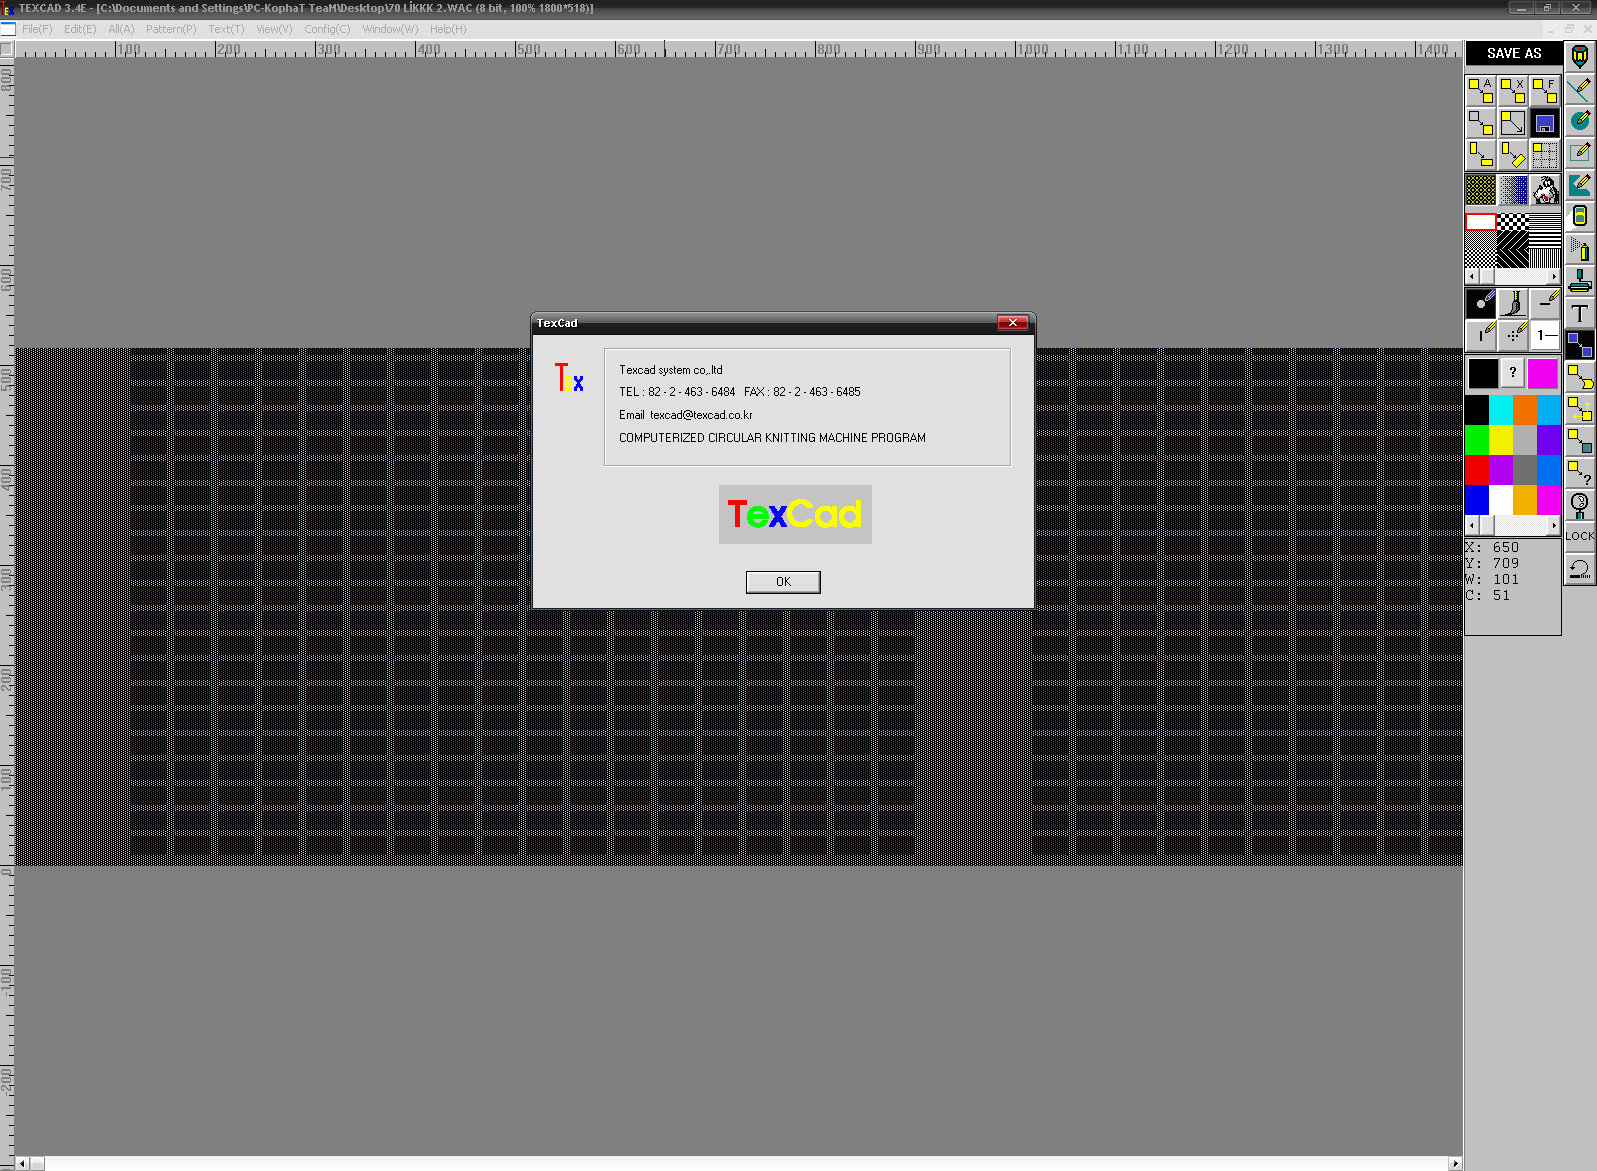Image resolution: width=1597 pixels, height=1171 pixels.
Task: Click OK in the TexCad dialog
Action: [x=783, y=582]
